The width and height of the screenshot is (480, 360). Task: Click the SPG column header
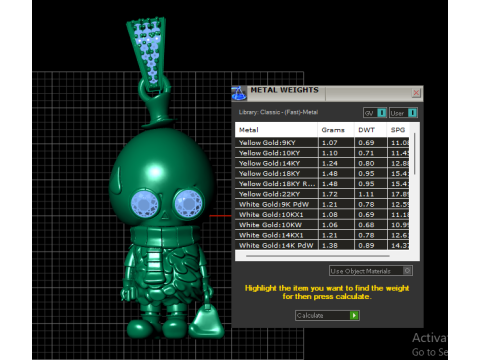click(x=398, y=130)
